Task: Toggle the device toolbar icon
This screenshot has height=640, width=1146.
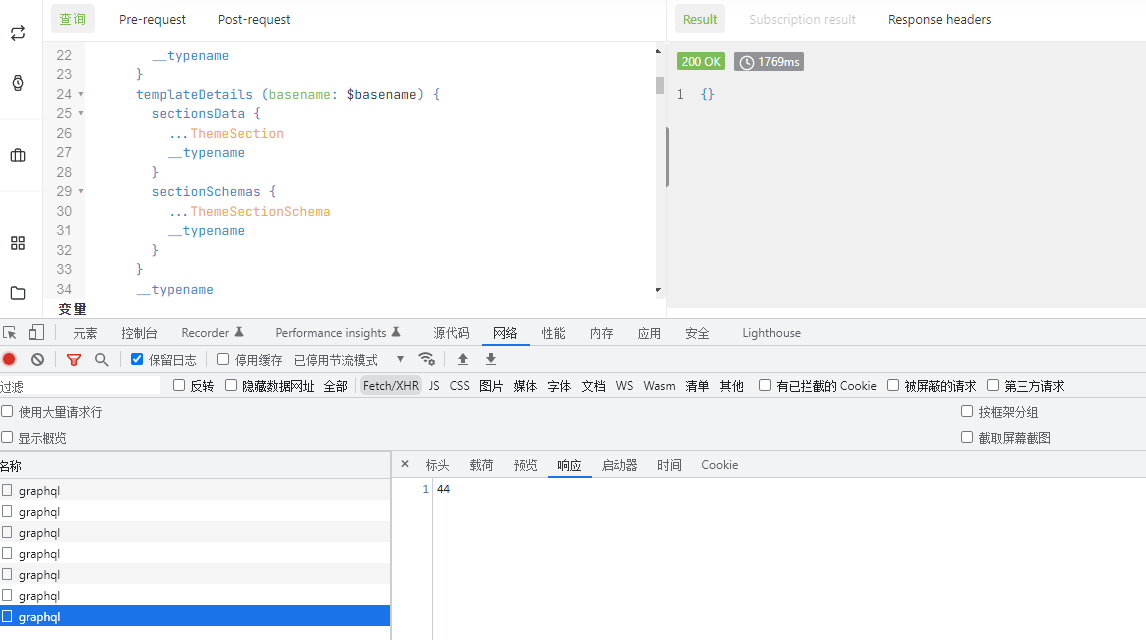Action: [x=36, y=333]
